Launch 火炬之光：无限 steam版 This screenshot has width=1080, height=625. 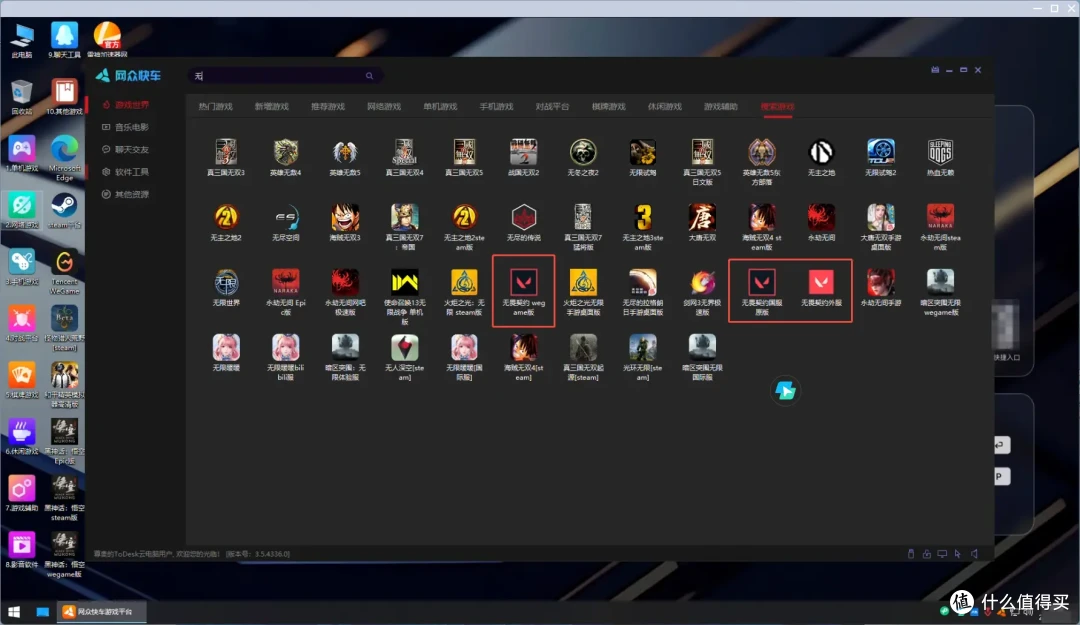(464, 282)
